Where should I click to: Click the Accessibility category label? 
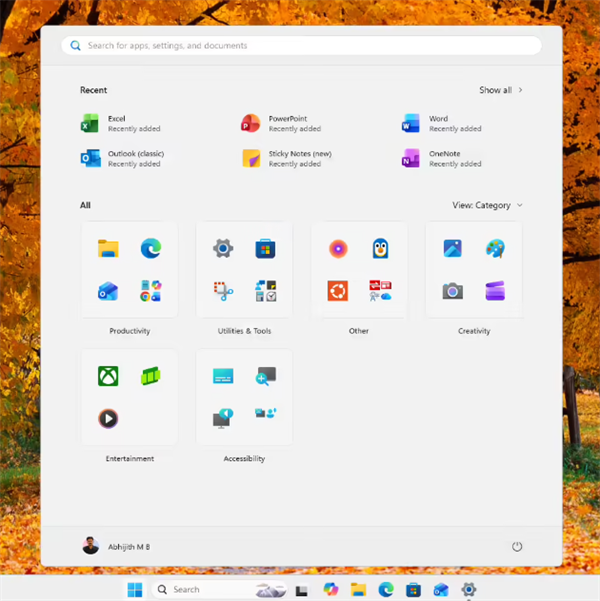244,458
